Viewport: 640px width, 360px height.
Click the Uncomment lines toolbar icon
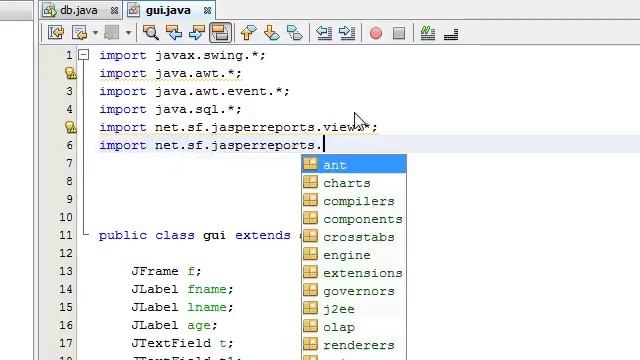pyautogui.click(x=451, y=34)
